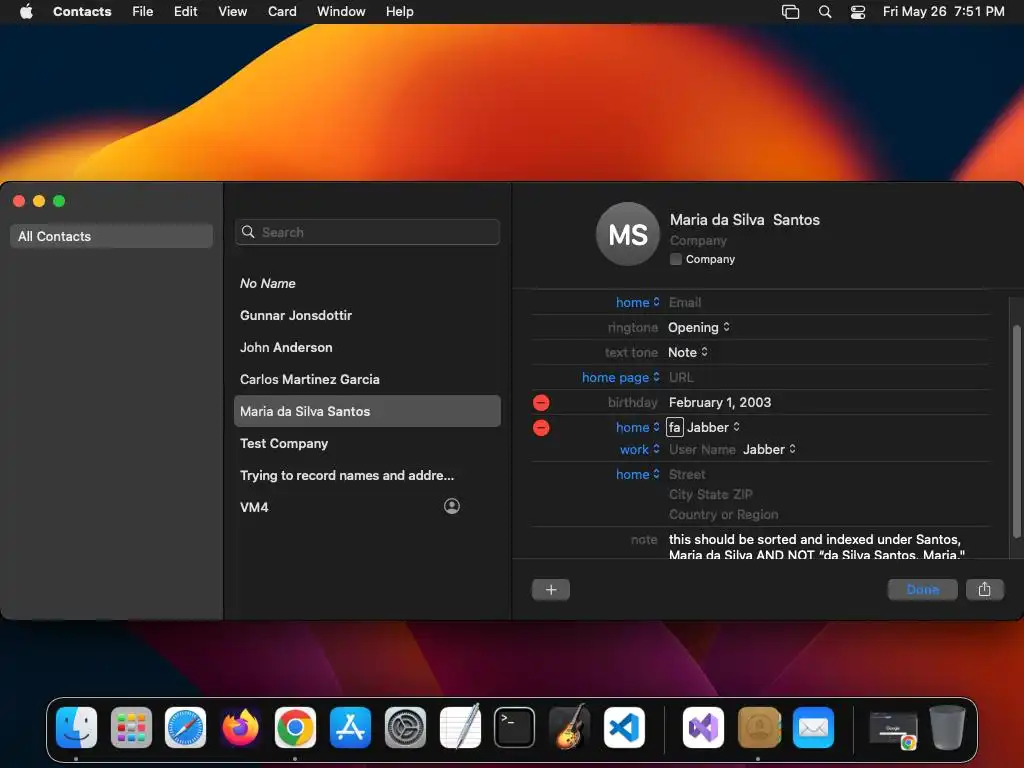The image size is (1024, 768).
Task: Open the Jabber service dropdown beside fa
Action: click(714, 427)
